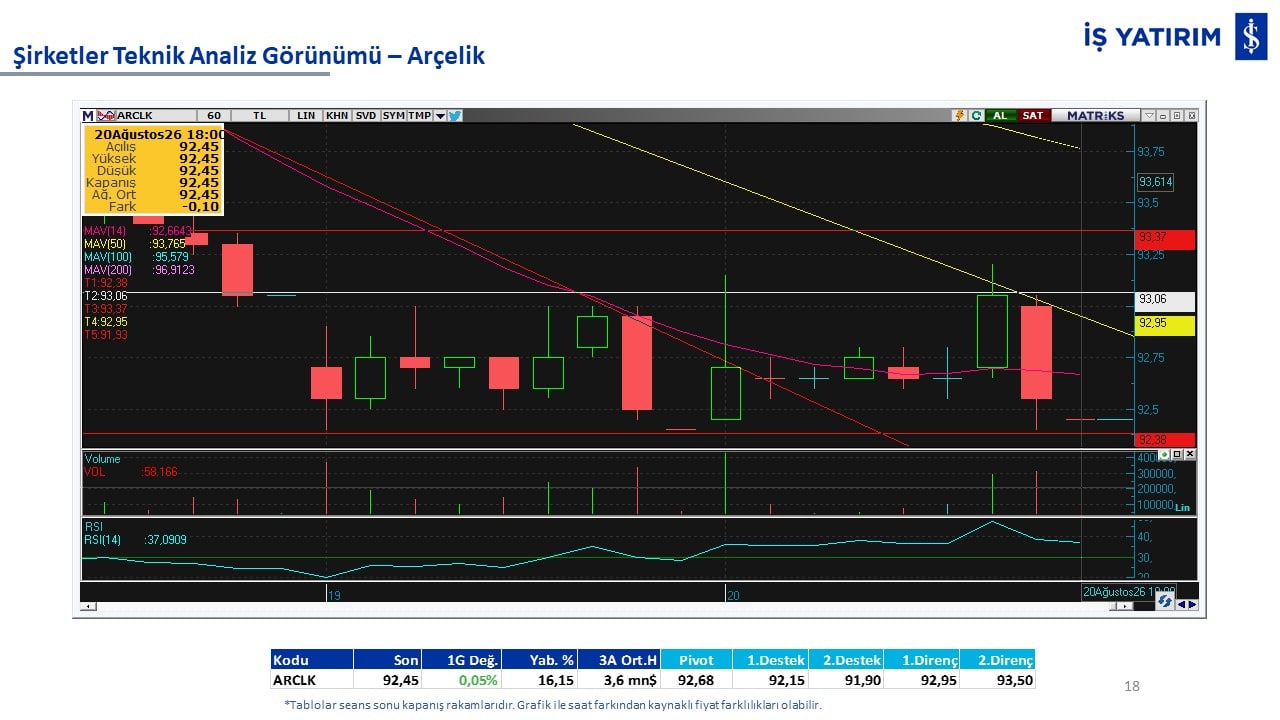Click the 93,50 second resistance cell

click(x=998, y=680)
